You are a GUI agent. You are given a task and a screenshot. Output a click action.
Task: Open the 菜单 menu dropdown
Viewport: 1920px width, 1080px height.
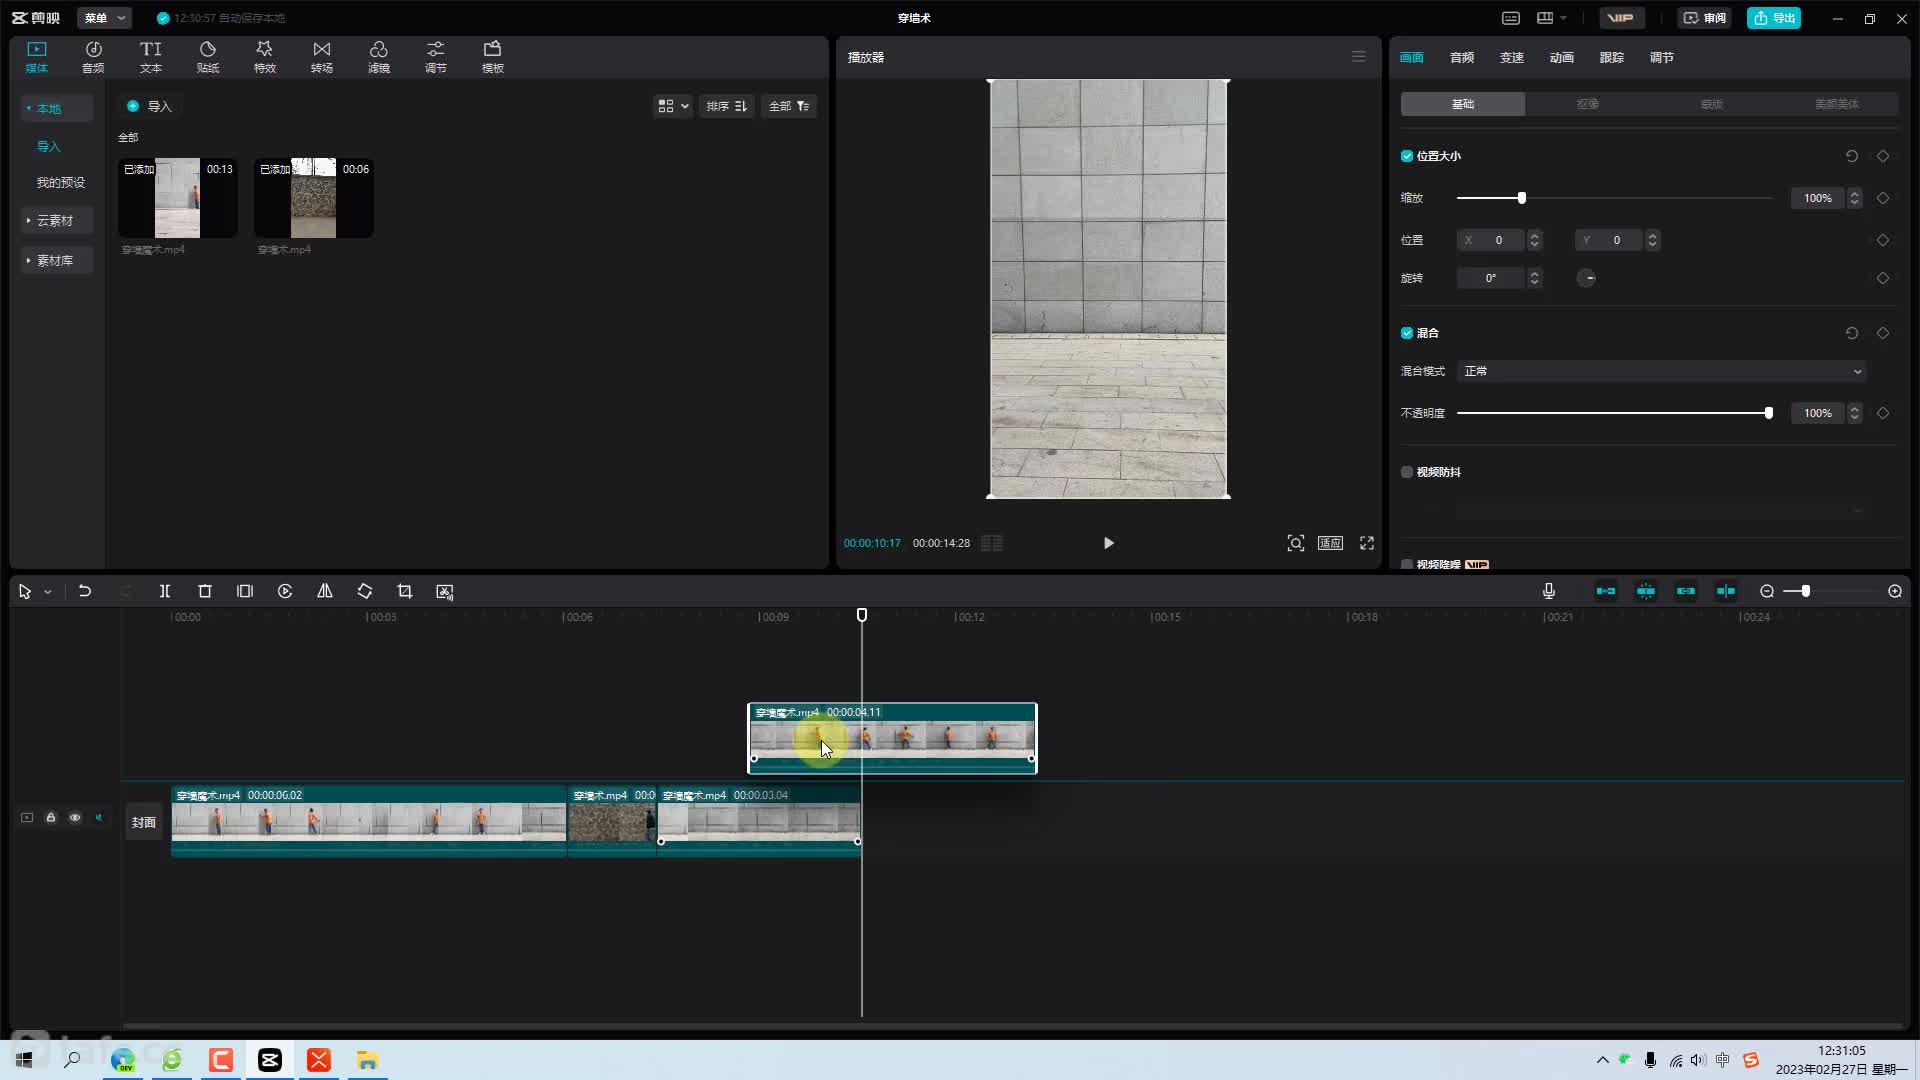[x=104, y=18]
